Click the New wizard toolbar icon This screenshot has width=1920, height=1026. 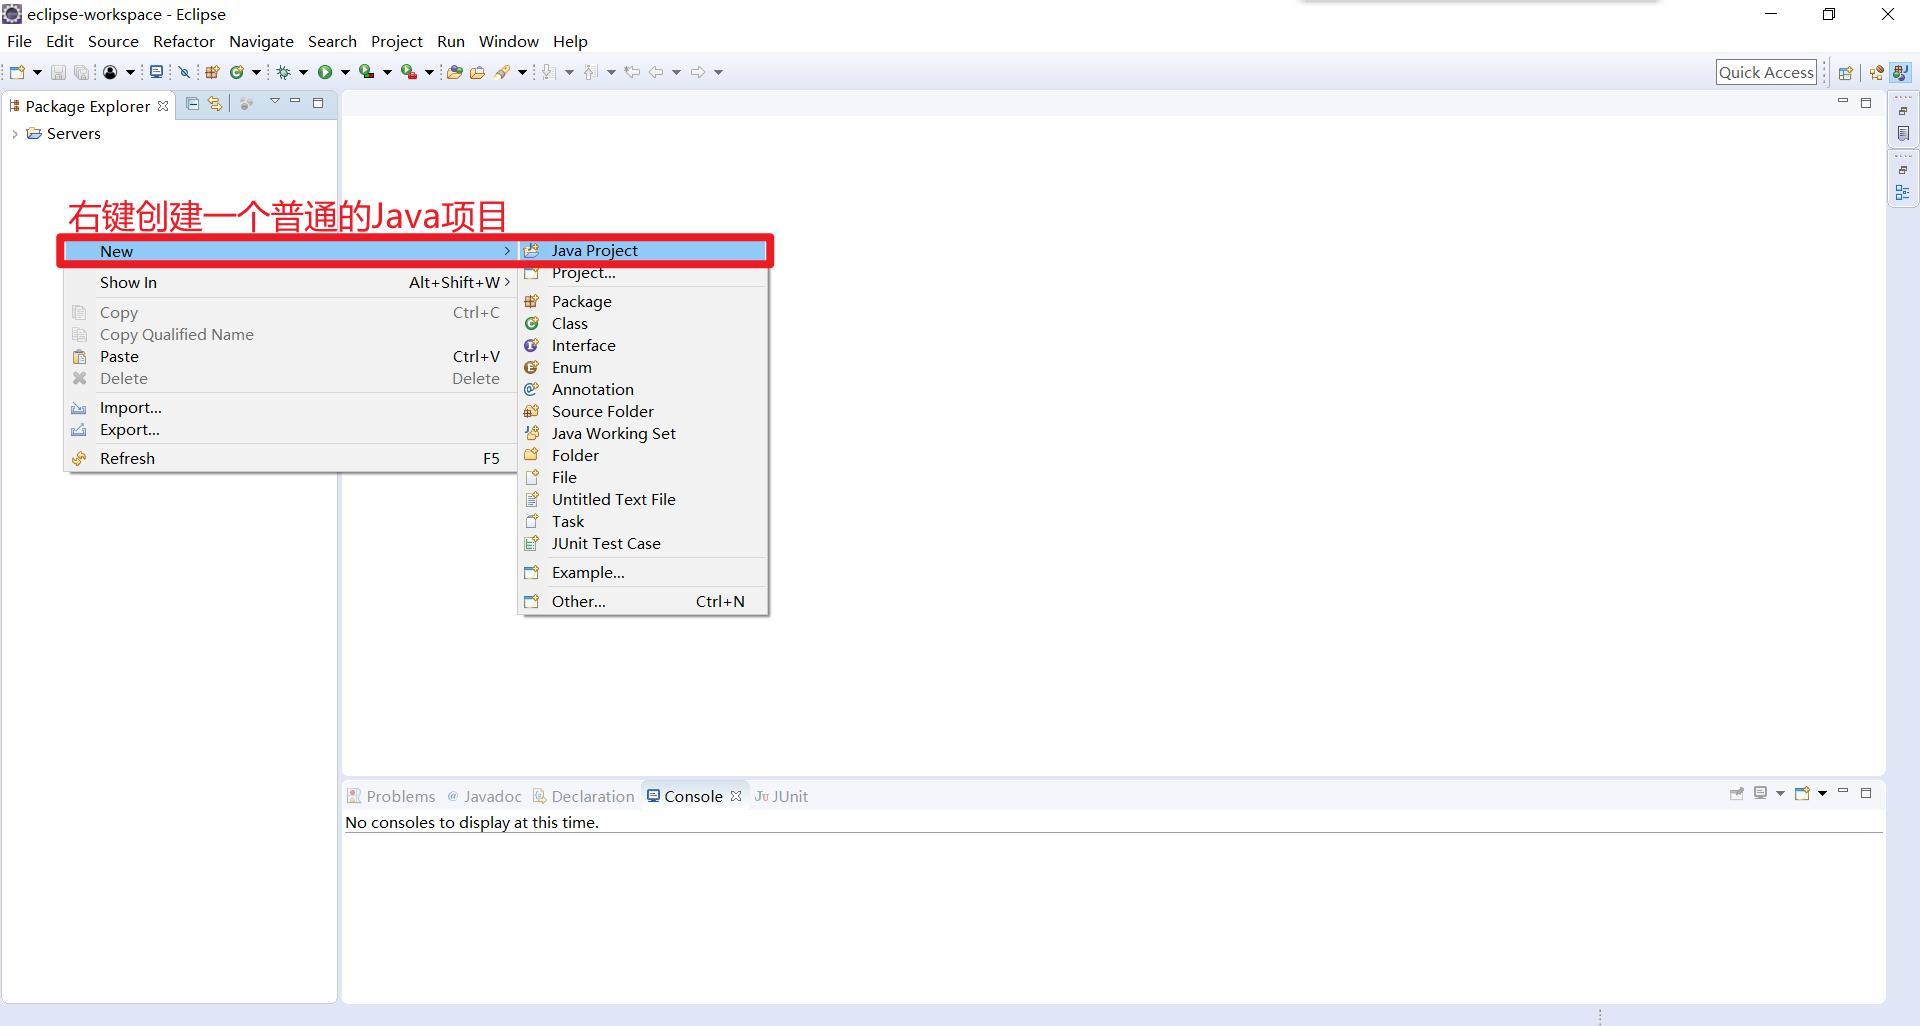point(17,72)
